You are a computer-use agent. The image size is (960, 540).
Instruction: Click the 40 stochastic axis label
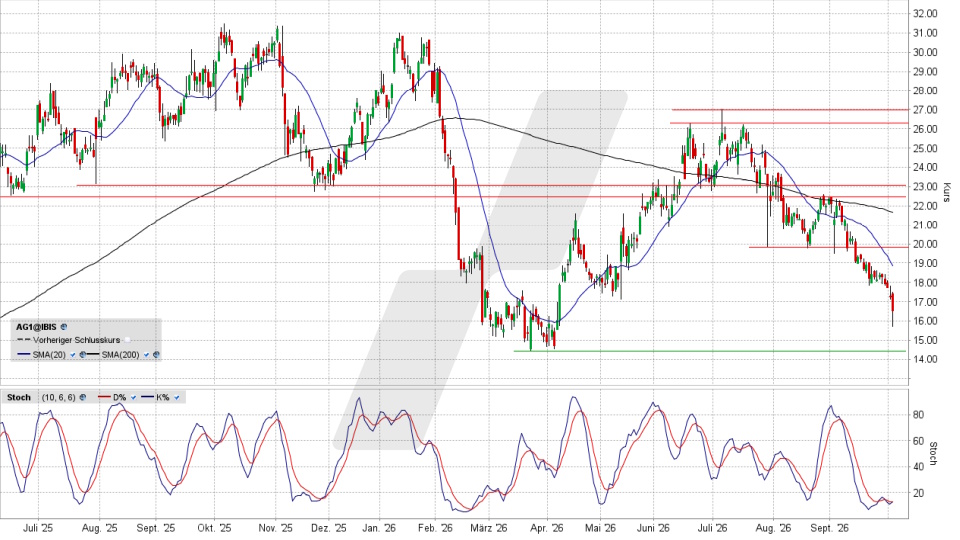(918, 467)
